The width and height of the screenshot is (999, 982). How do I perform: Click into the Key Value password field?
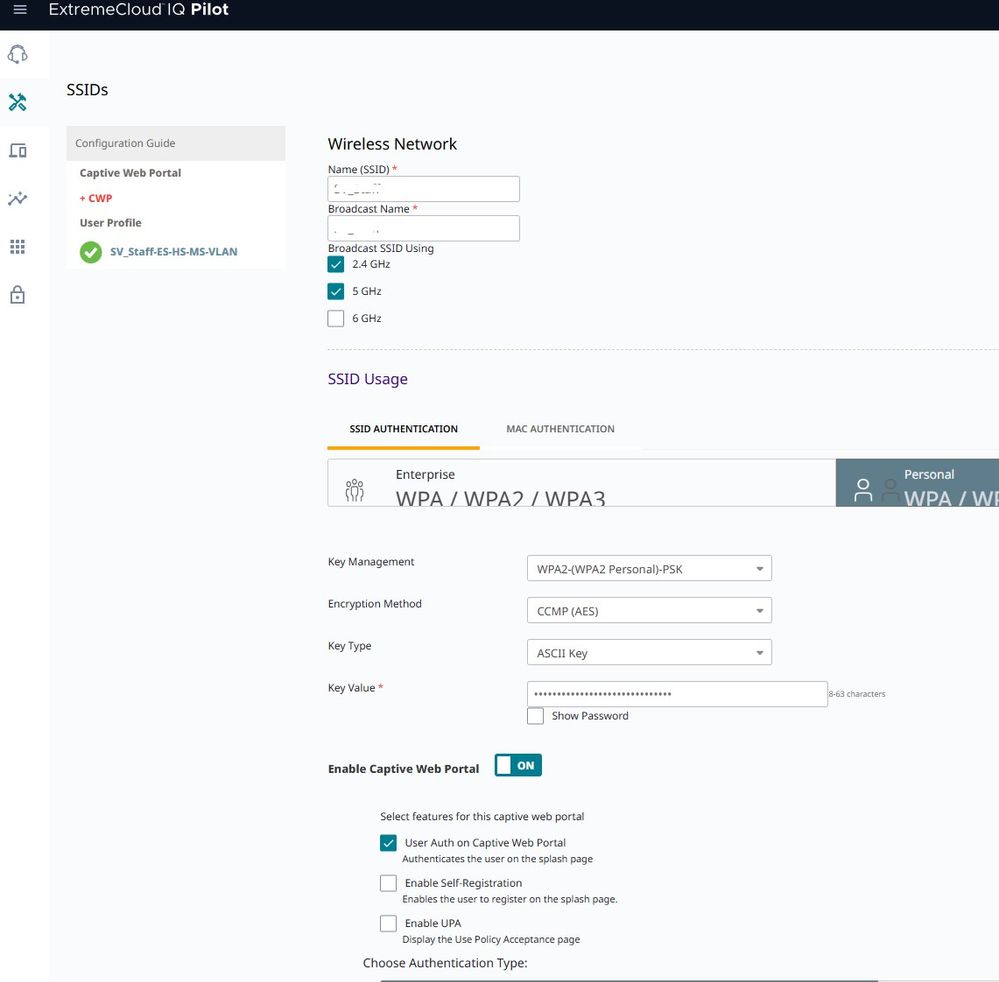tap(676, 694)
